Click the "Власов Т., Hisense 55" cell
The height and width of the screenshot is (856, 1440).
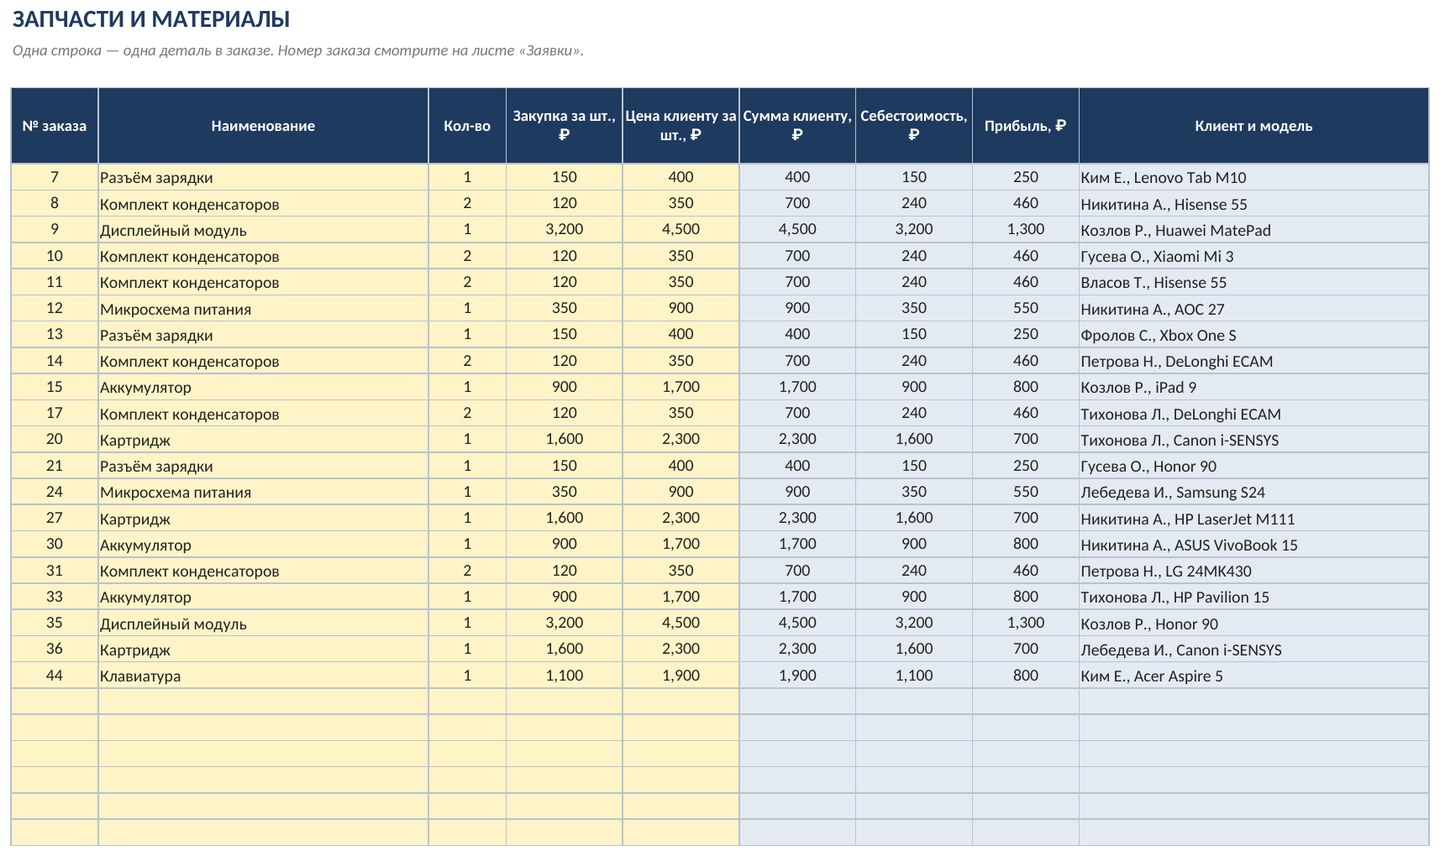tap(1254, 282)
